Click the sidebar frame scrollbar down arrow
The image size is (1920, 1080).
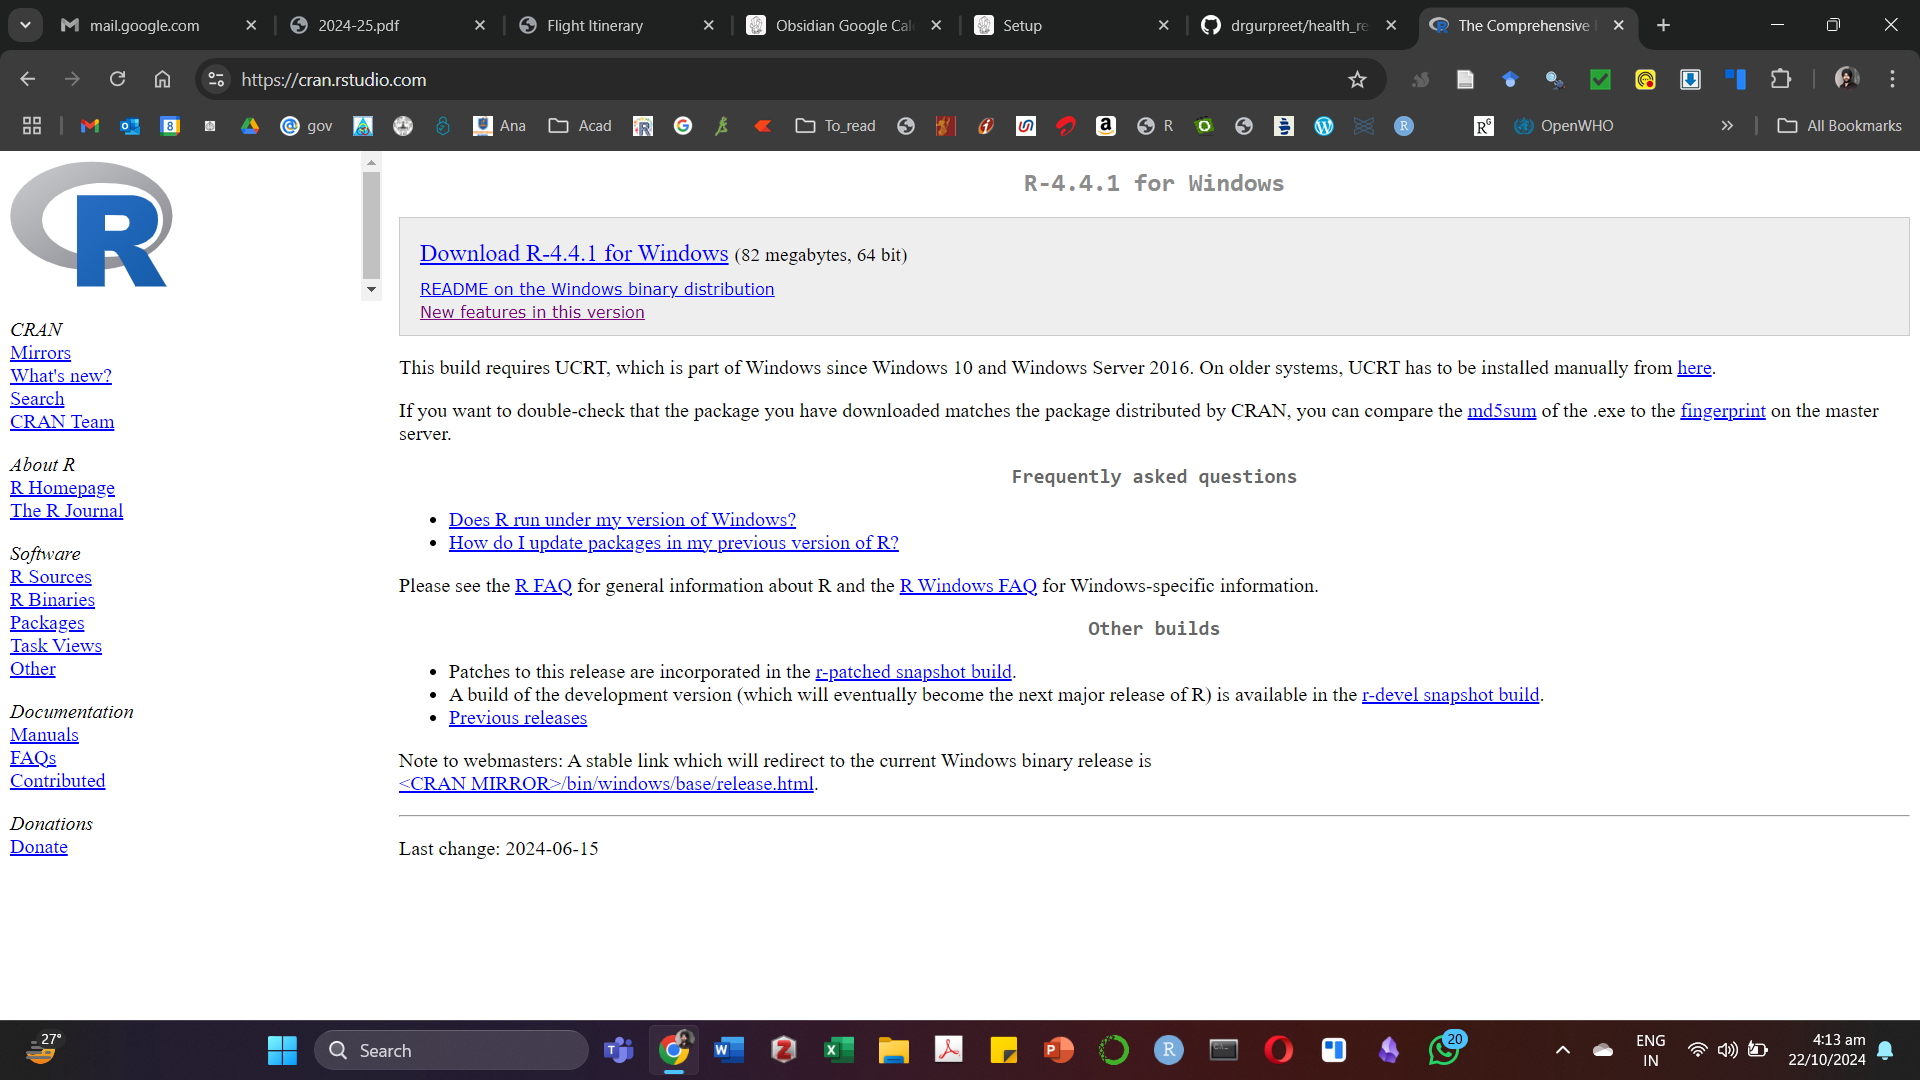pos(371,290)
